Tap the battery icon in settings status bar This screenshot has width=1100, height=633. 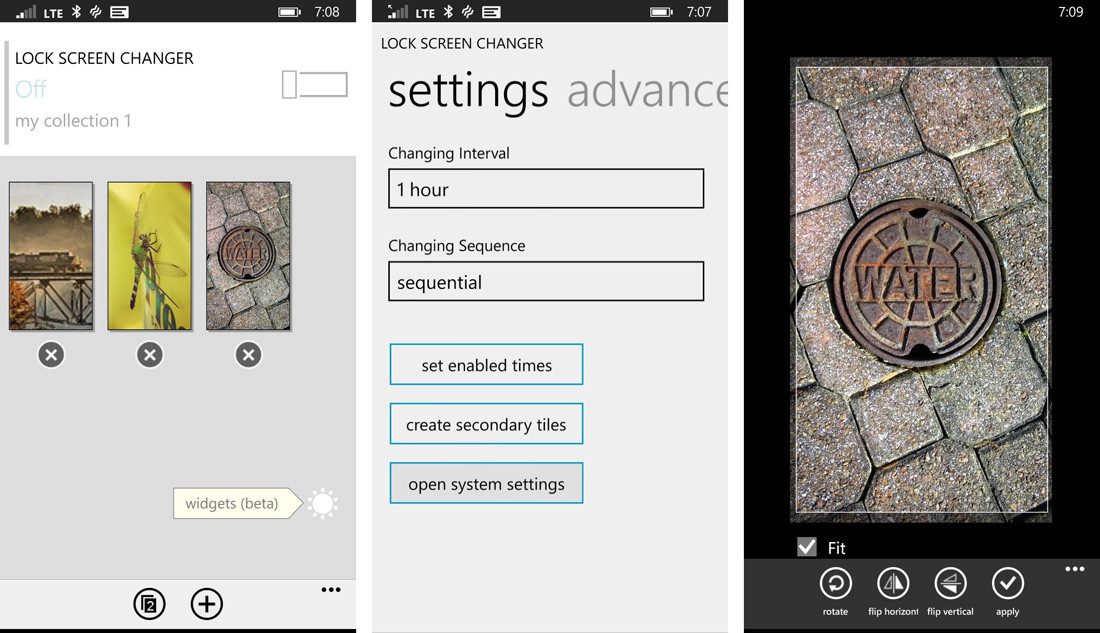tap(661, 12)
